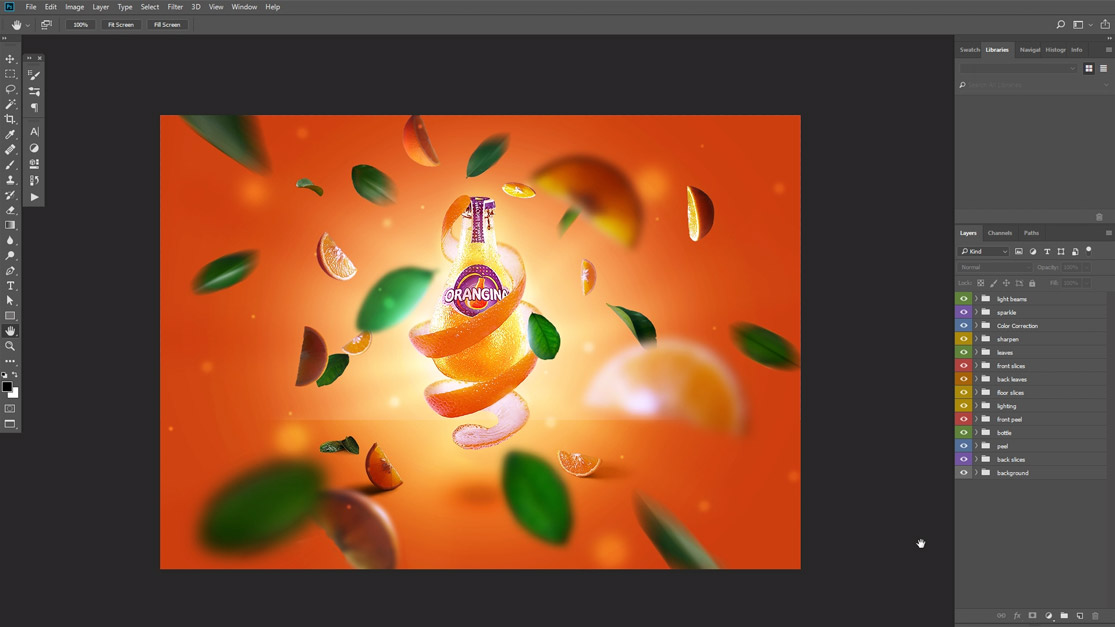The width and height of the screenshot is (1115, 627).
Task: Switch to the Swatches panel tab
Action: [x=969, y=50]
